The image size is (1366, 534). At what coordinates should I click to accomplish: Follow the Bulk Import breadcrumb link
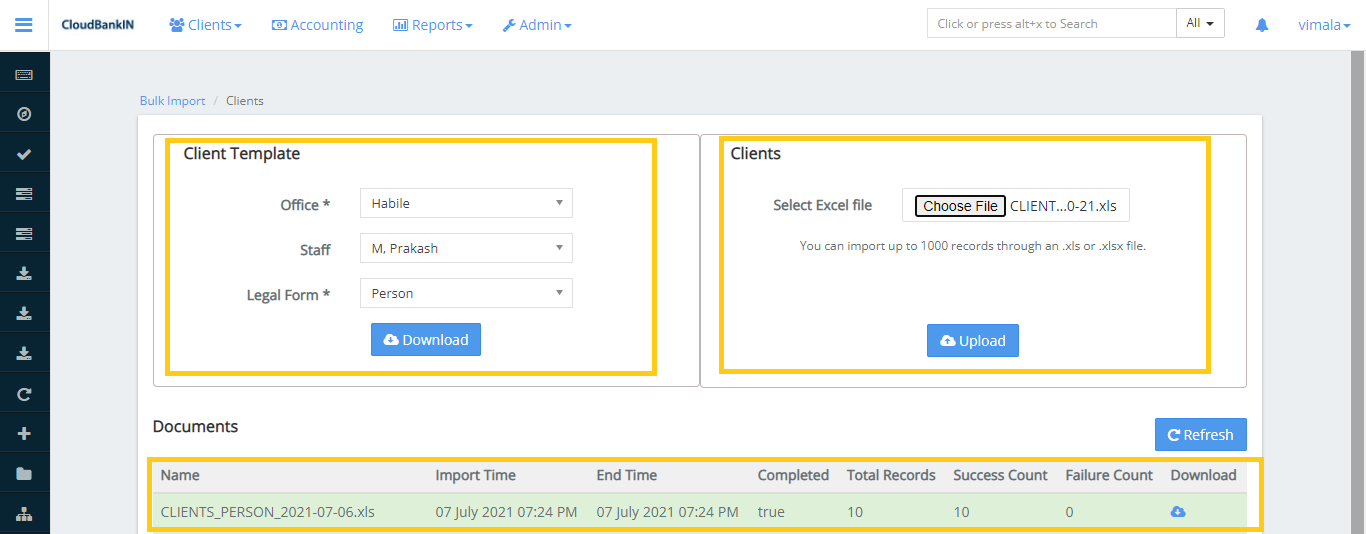(x=172, y=101)
